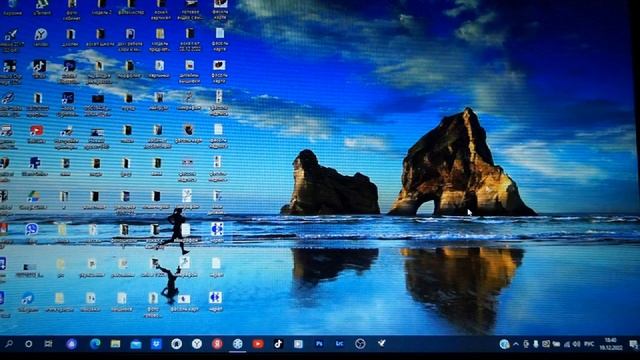Viewport: 640px width, 360px height.
Task: Open the Mail app from the taskbar
Action: click(x=136, y=344)
